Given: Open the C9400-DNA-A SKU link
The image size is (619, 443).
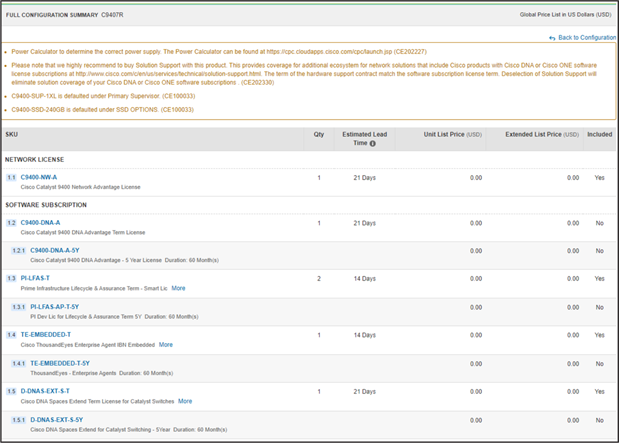Looking at the screenshot, I should 40,223.
